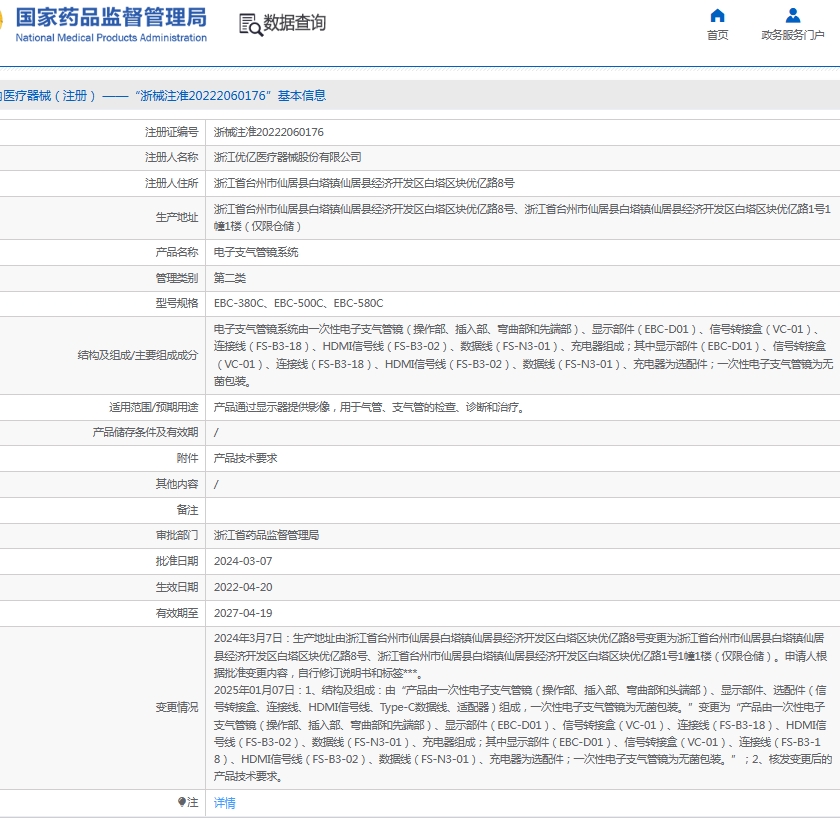
Task: Click the 政务服务门户 label
Action: tap(793, 35)
